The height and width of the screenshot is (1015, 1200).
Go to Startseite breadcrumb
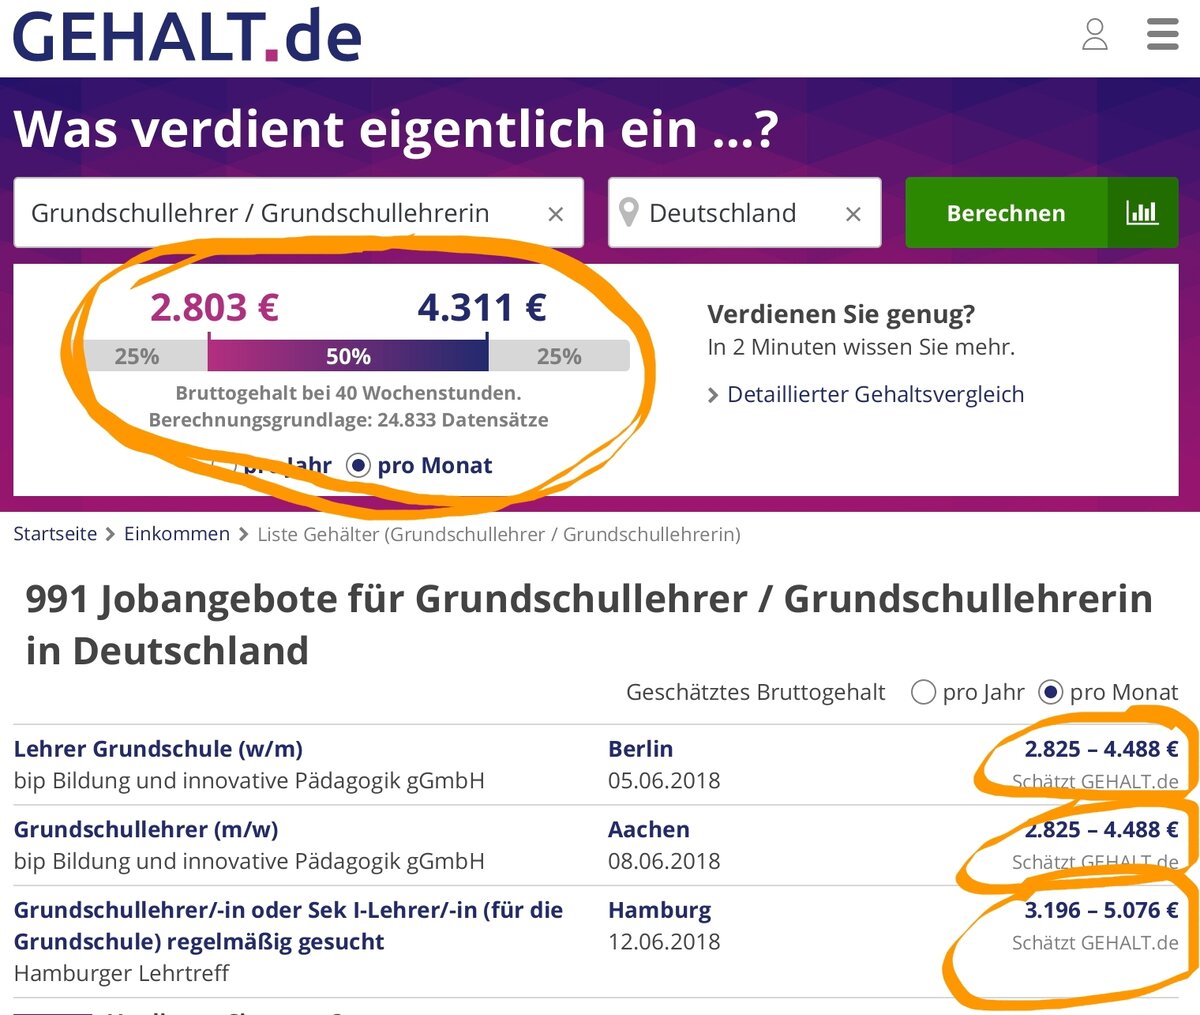(55, 534)
